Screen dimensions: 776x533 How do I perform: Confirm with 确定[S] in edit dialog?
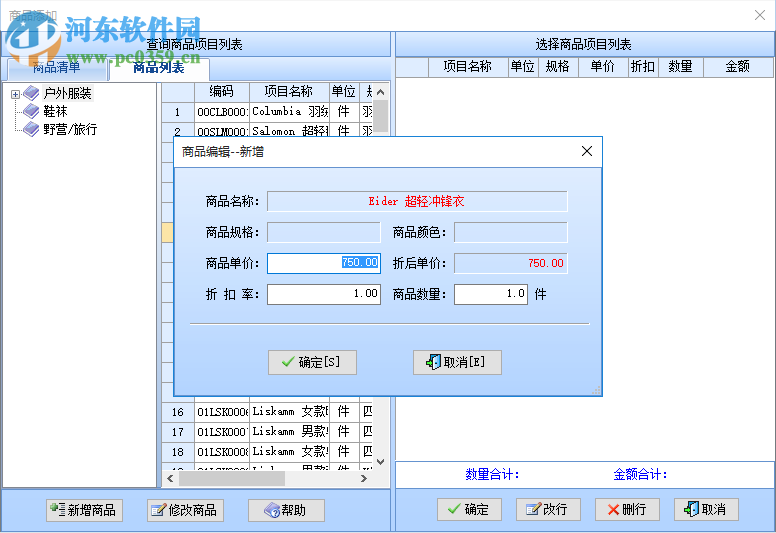tap(312, 362)
